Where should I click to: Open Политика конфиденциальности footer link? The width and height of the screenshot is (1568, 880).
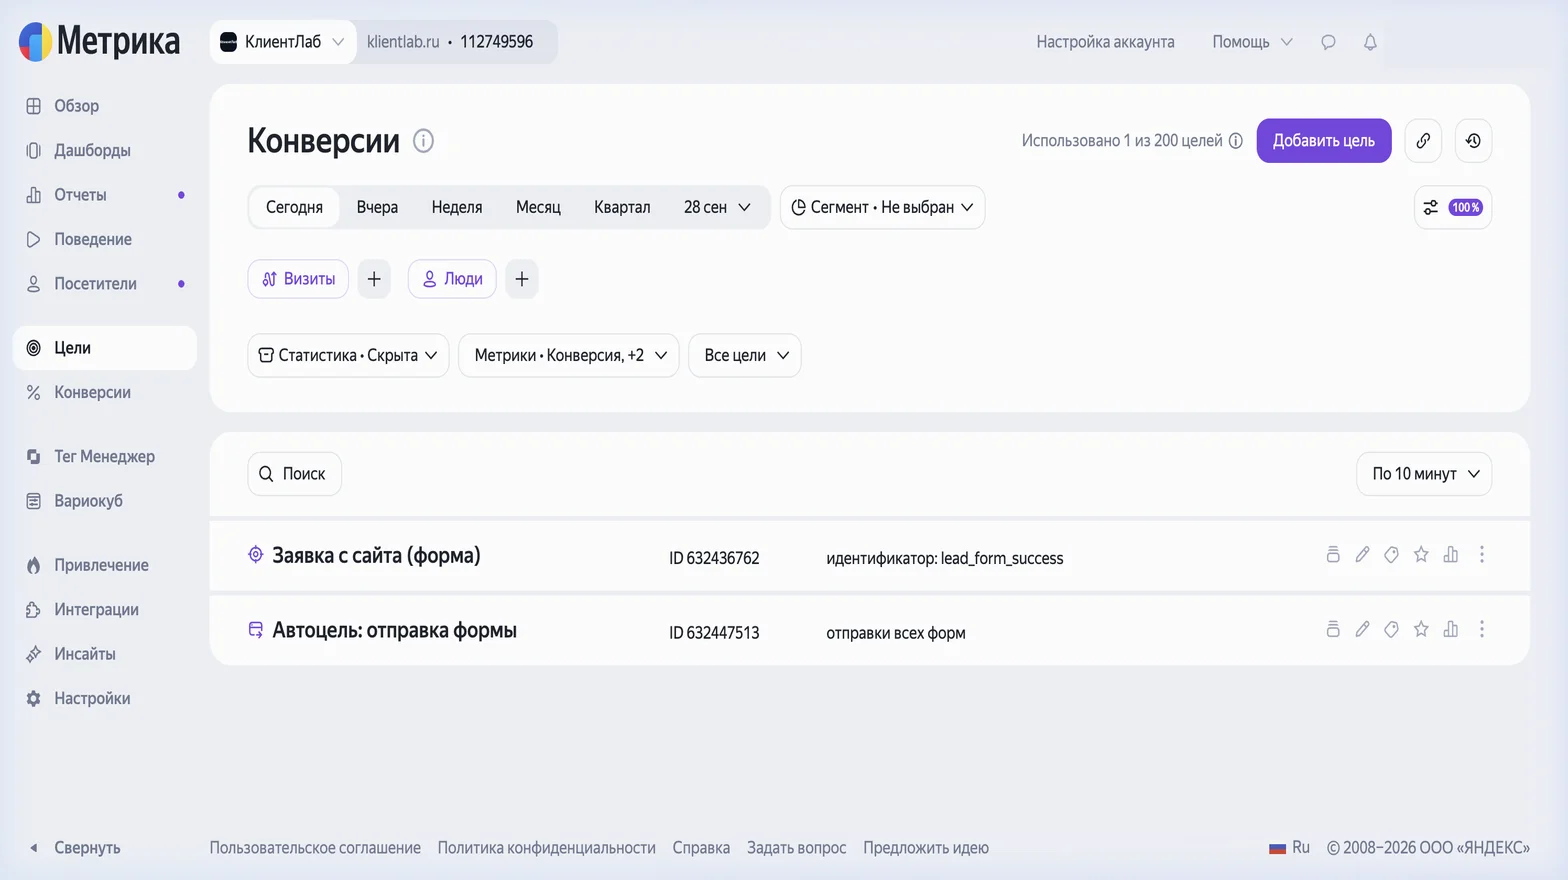coord(547,848)
